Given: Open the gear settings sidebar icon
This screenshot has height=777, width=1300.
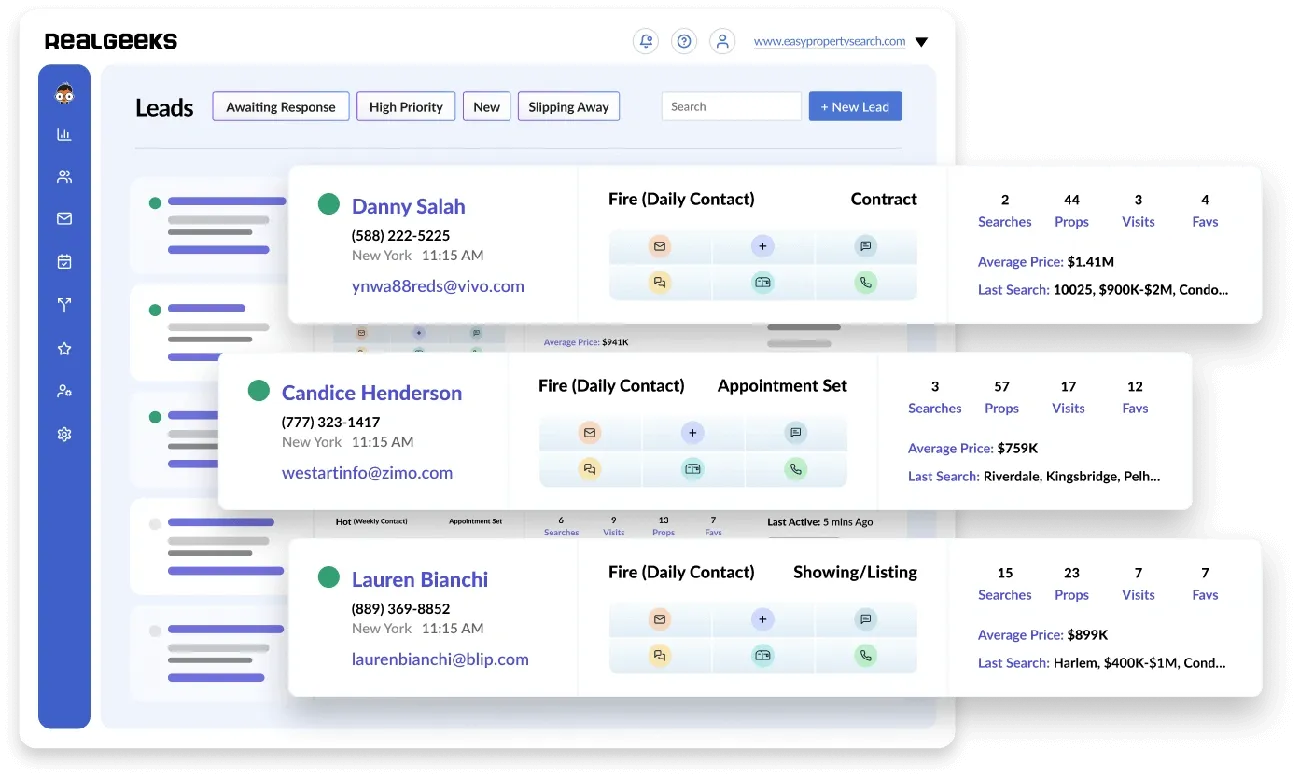Looking at the screenshot, I should click(x=64, y=434).
